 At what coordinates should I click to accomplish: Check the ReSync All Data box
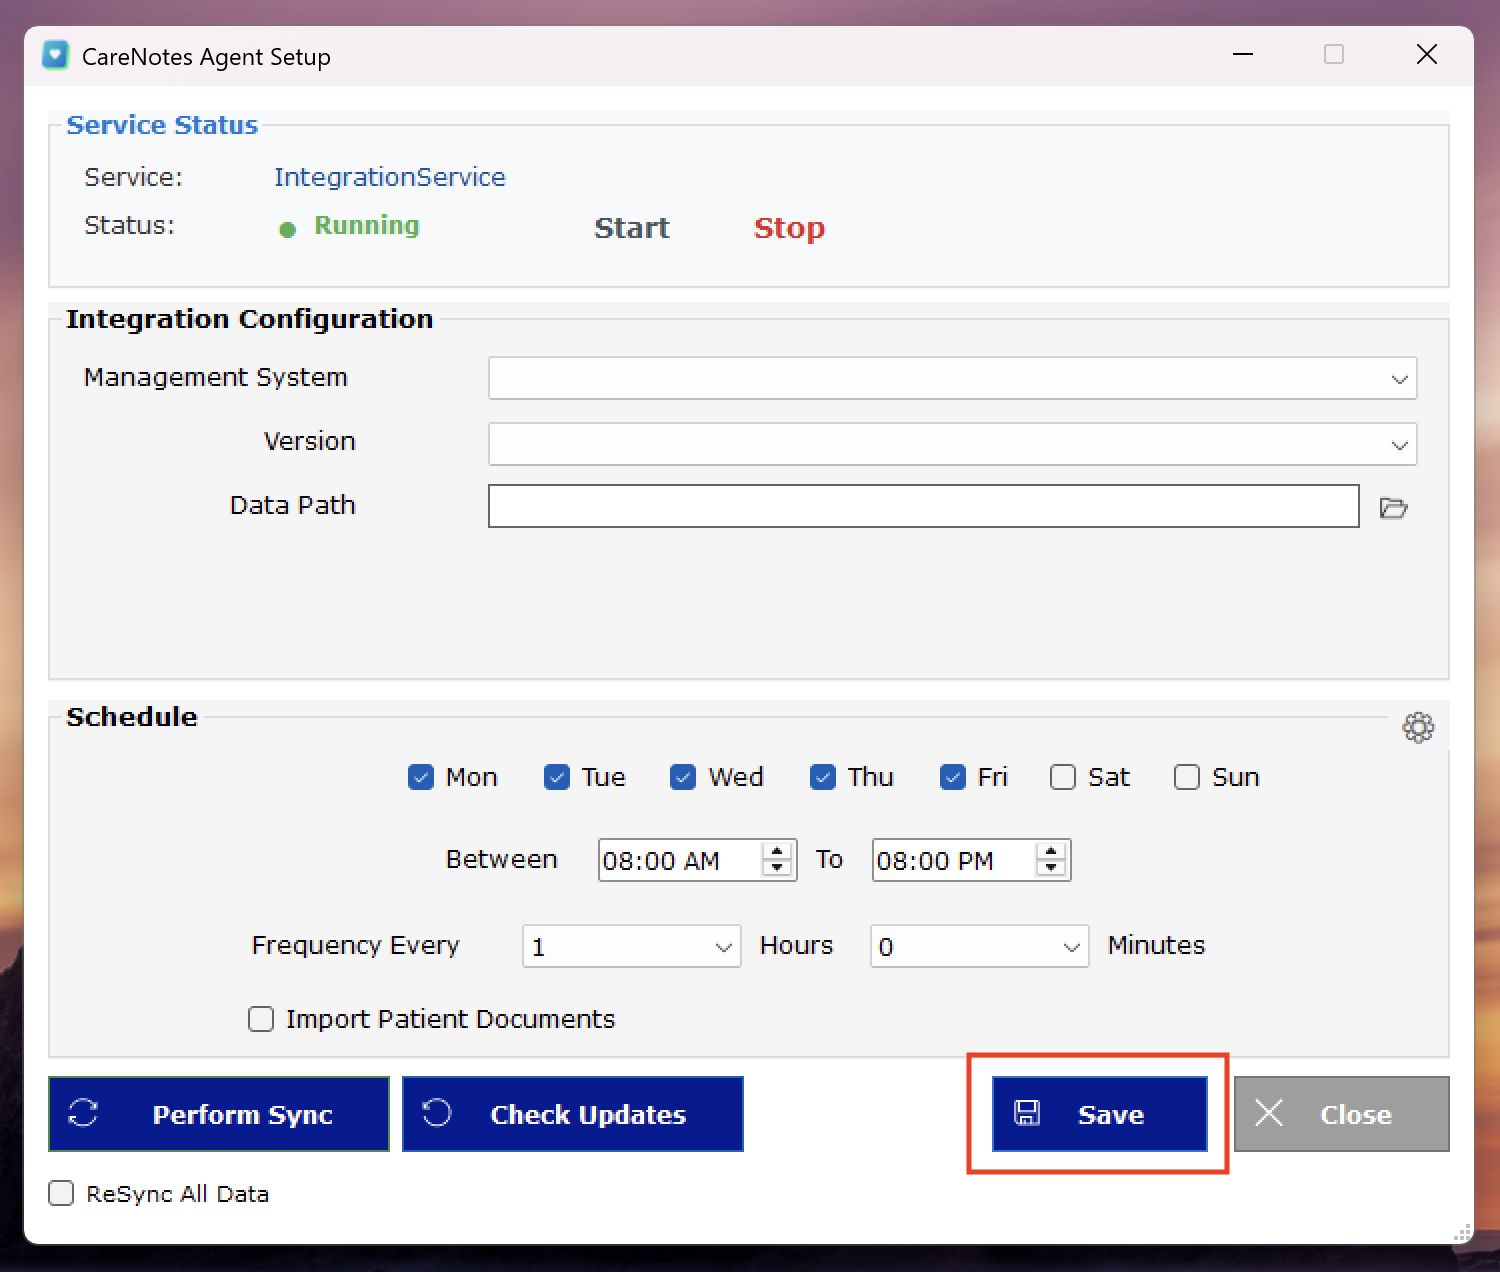[61, 1193]
